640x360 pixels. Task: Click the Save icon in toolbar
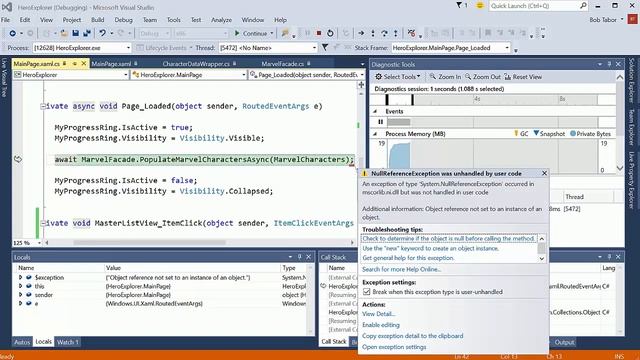point(76,33)
